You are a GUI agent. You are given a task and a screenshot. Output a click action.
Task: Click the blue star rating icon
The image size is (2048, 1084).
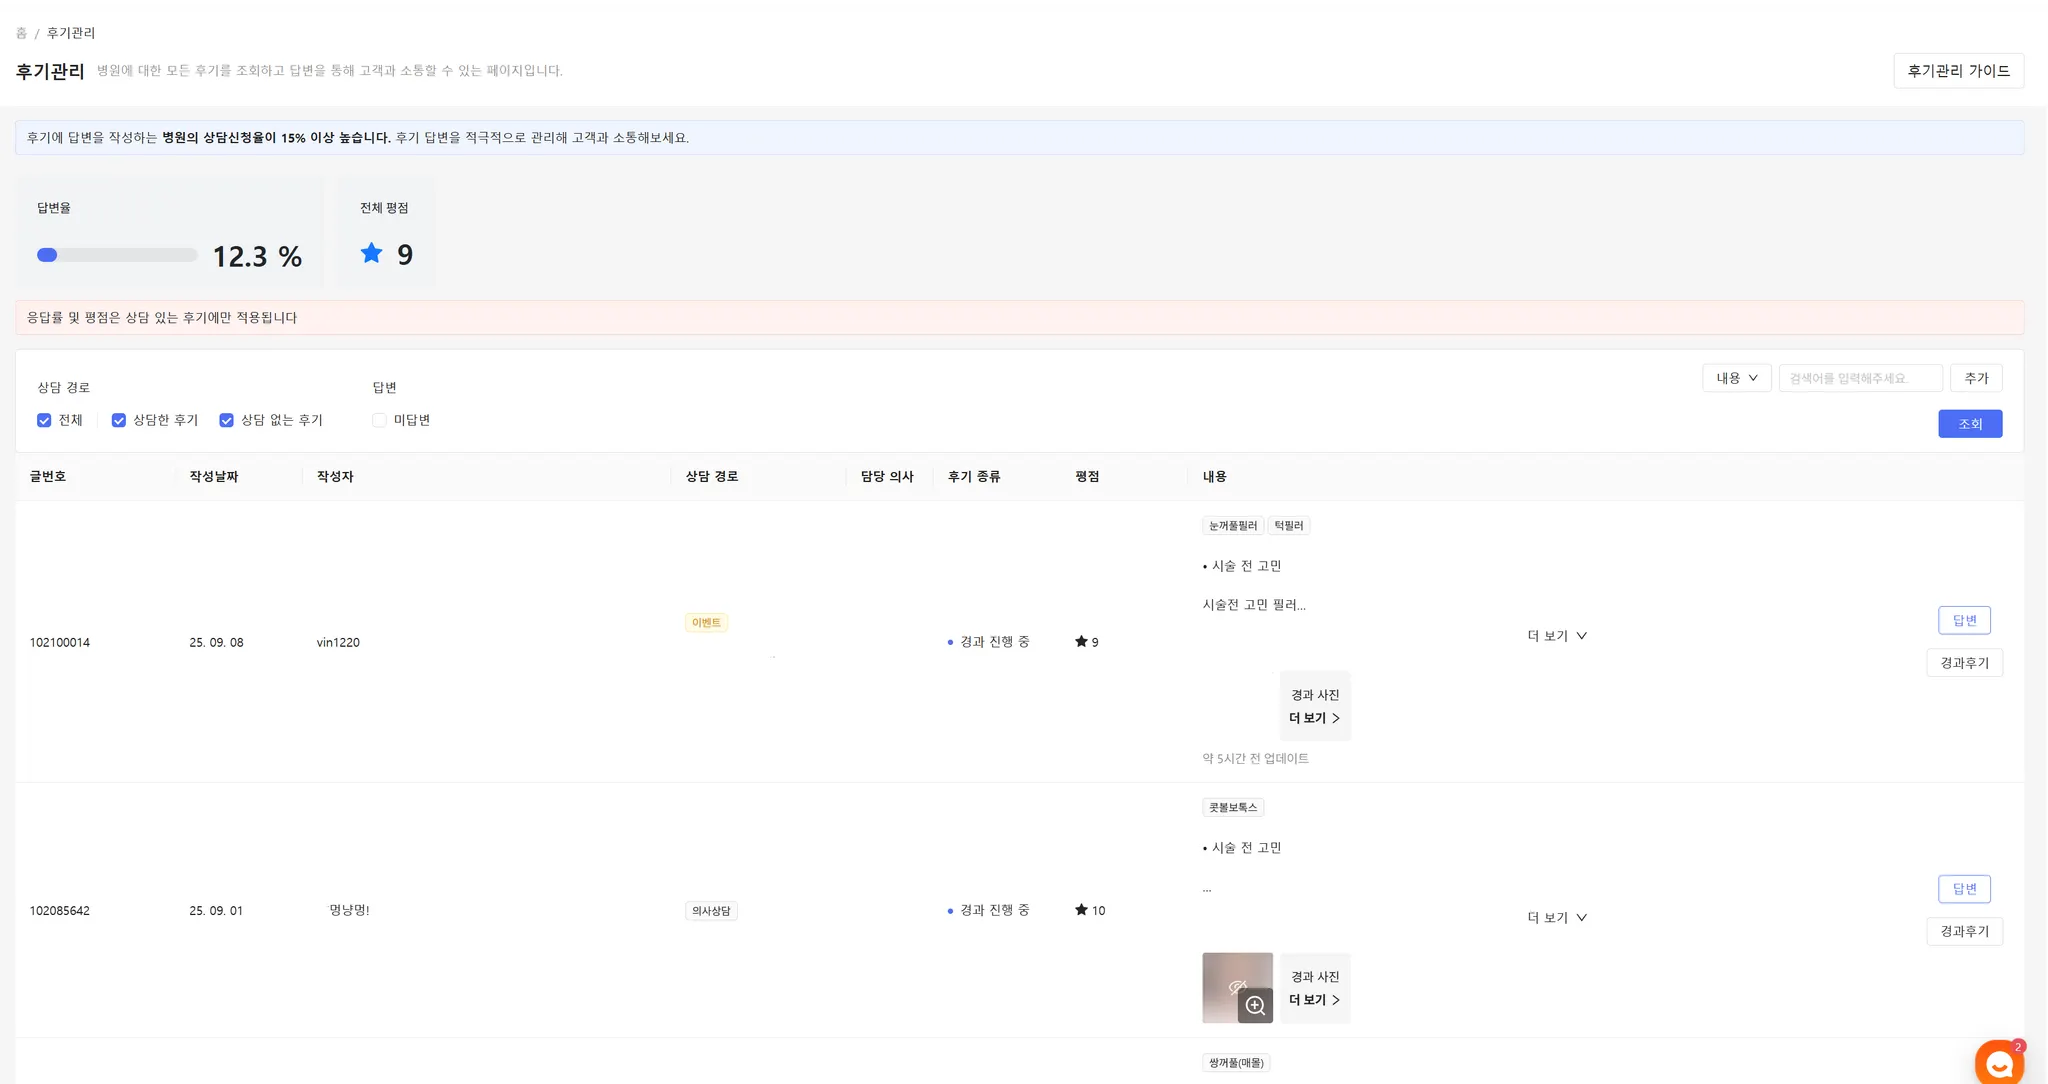point(371,253)
